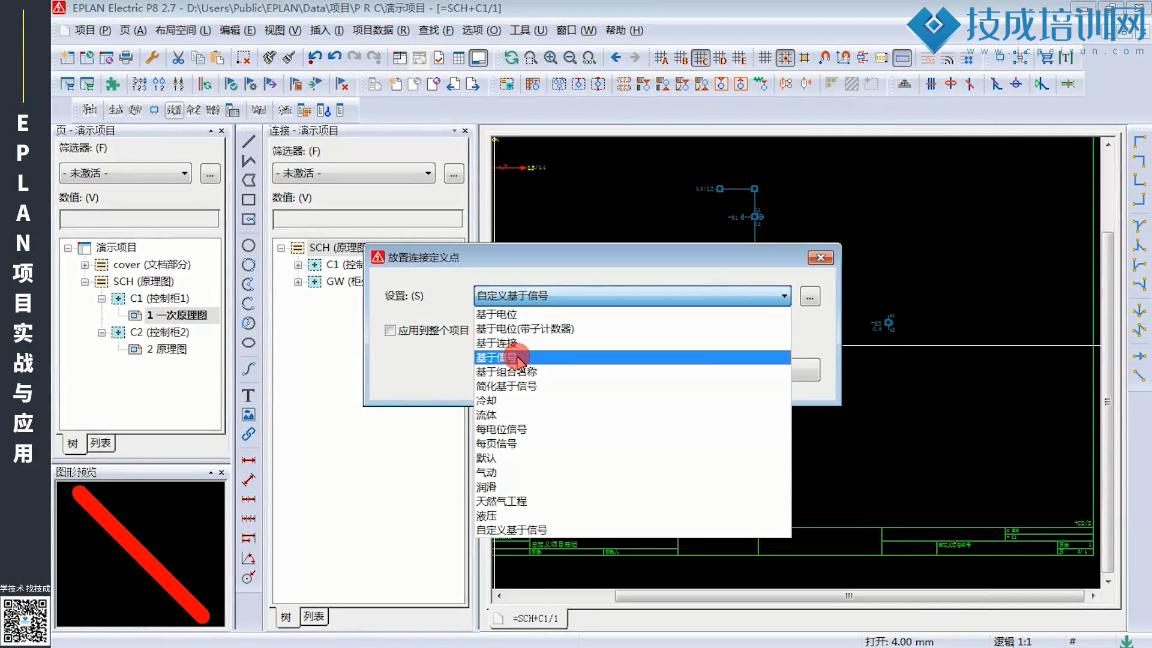This screenshot has width=1152, height=648.
Task: Select the polyline drawing tool
Action: point(248,160)
